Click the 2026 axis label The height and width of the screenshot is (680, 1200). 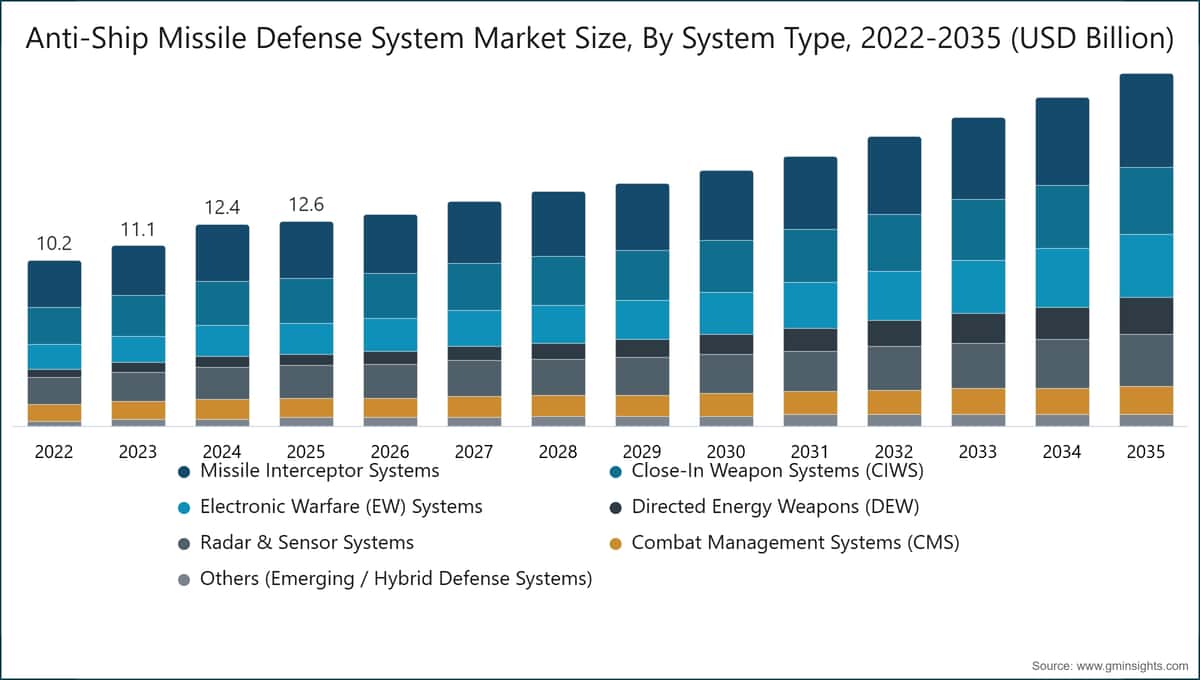(390, 452)
